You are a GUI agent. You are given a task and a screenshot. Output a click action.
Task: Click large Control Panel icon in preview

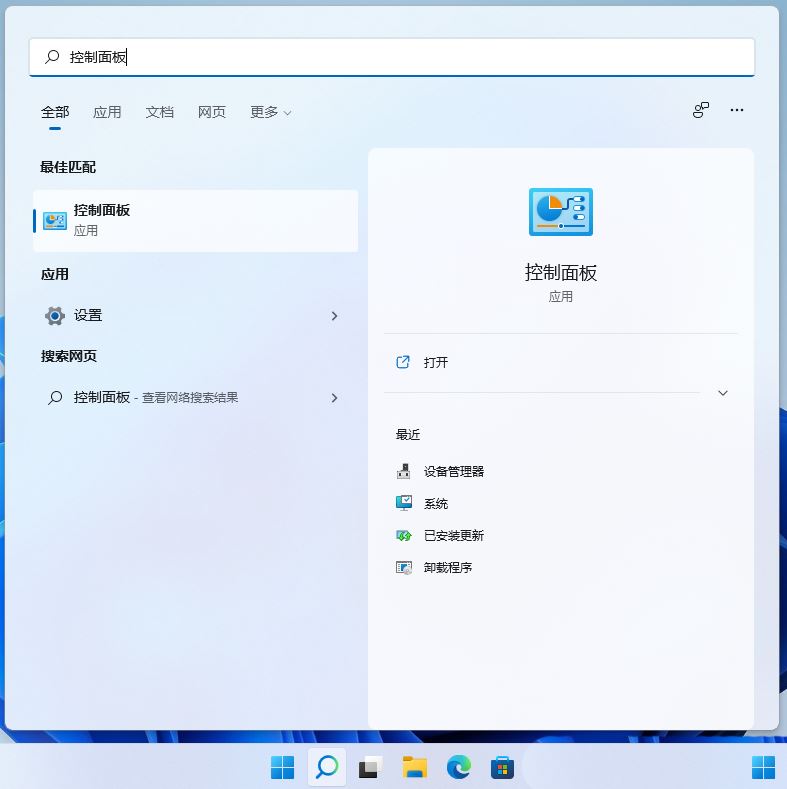[561, 212]
